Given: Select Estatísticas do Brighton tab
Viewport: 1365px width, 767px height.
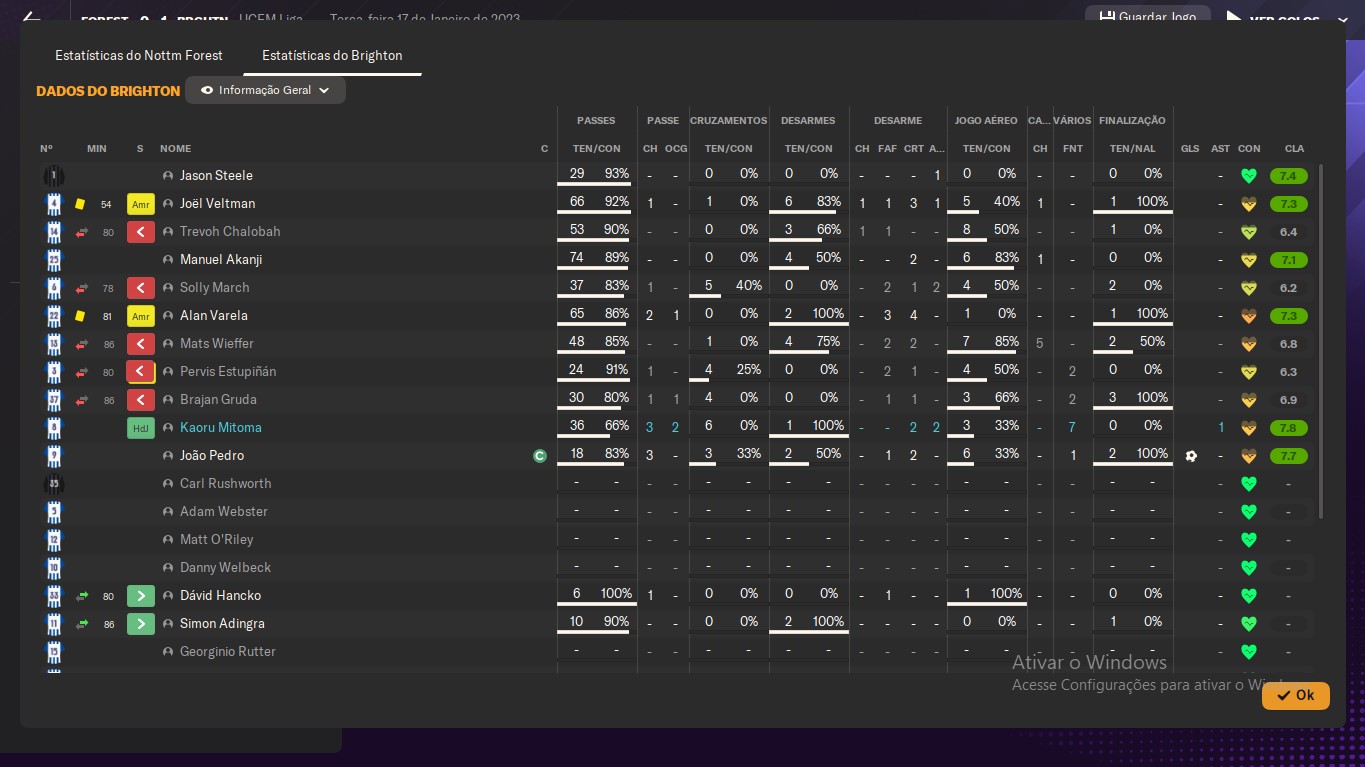Looking at the screenshot, I should 332,55.
